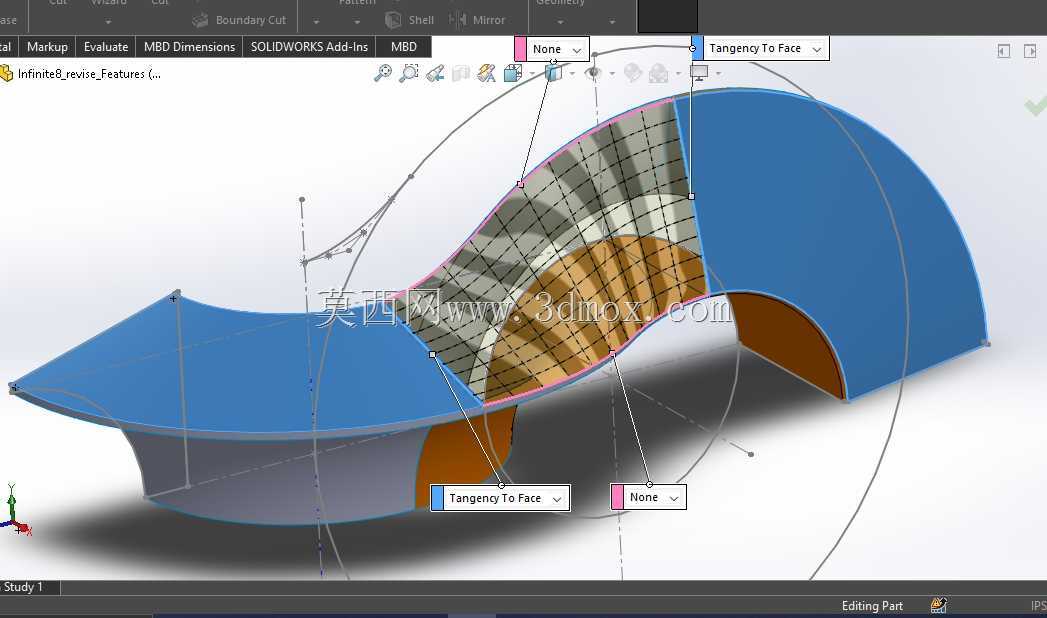This screenshot has height=618, width=1047.
Task: Click the View Orientation cube icon
Action: [x=513, y=73]
